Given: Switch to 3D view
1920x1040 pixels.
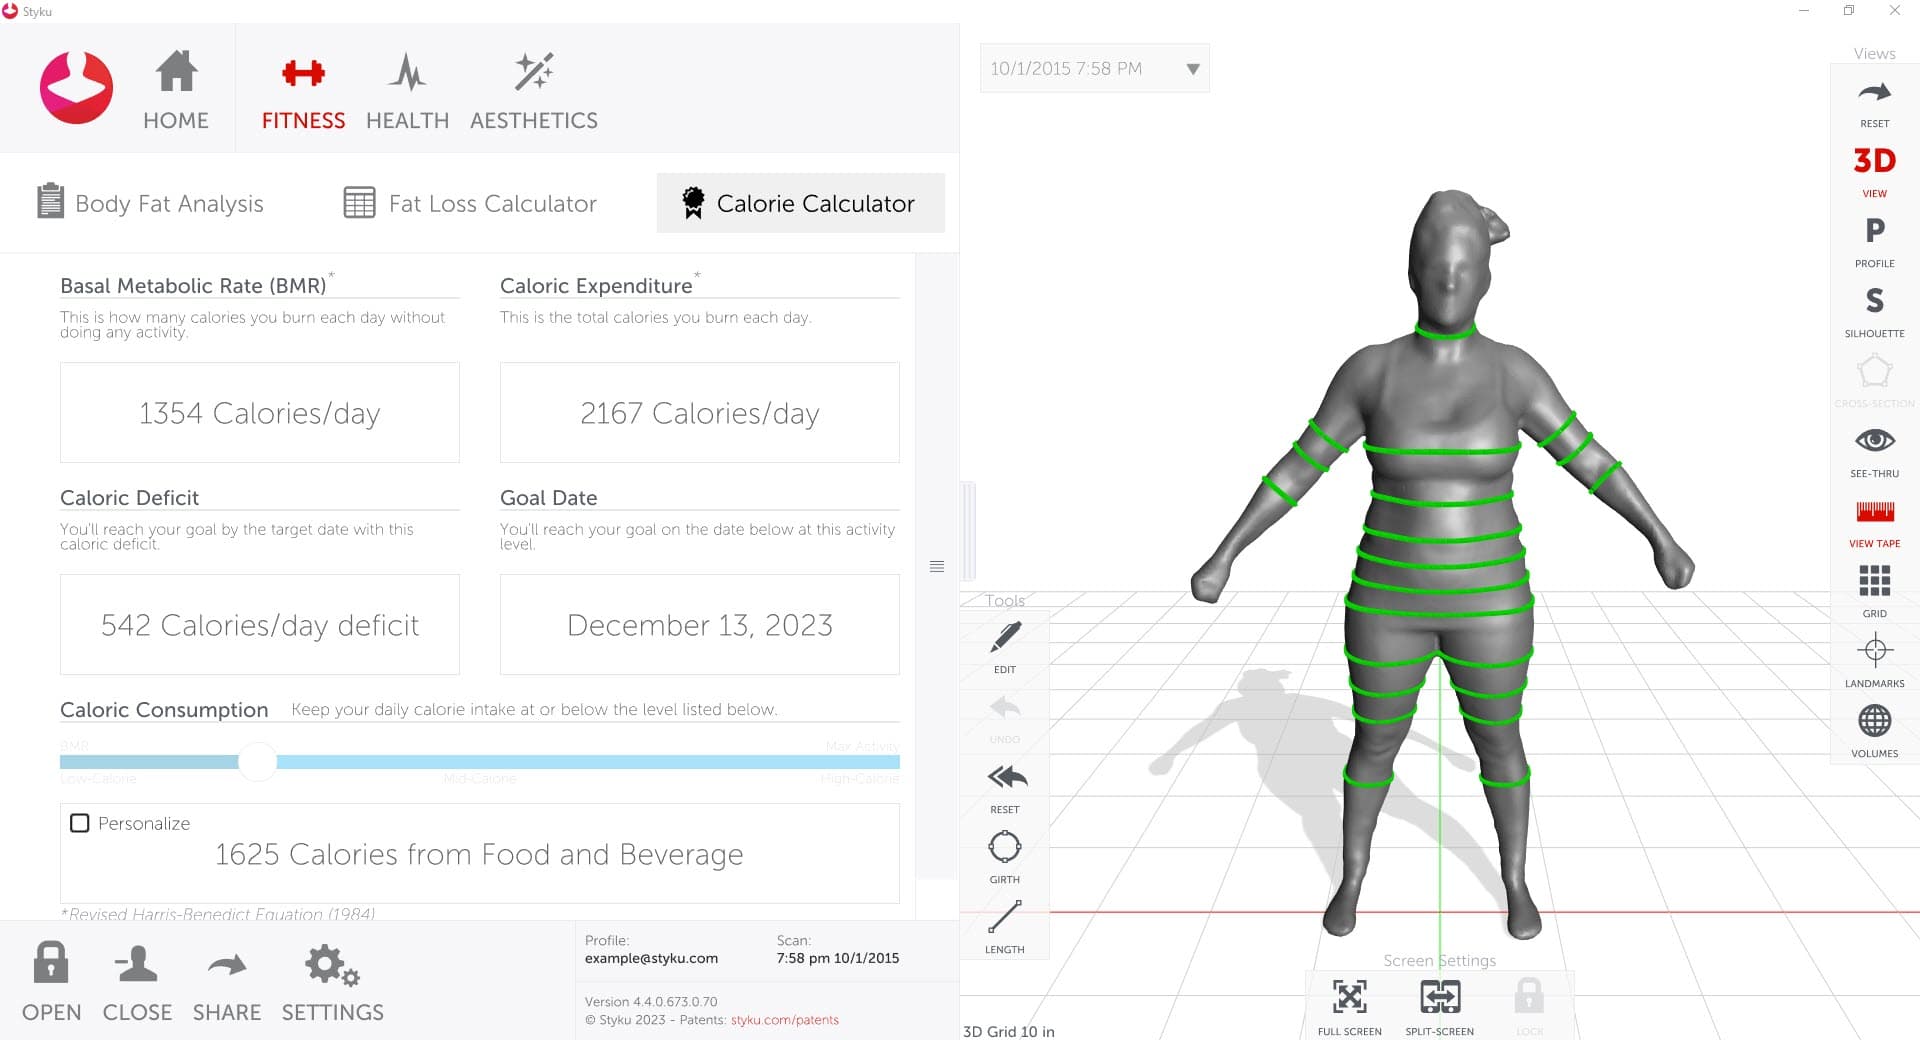Looking at the screenshot, I should [x=1874, y=172].
